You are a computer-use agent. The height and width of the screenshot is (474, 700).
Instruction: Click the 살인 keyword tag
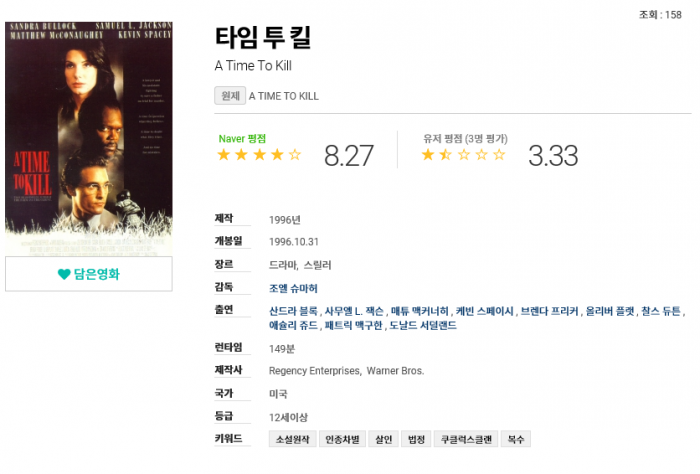pyautogui.click(x=384, y=439)
